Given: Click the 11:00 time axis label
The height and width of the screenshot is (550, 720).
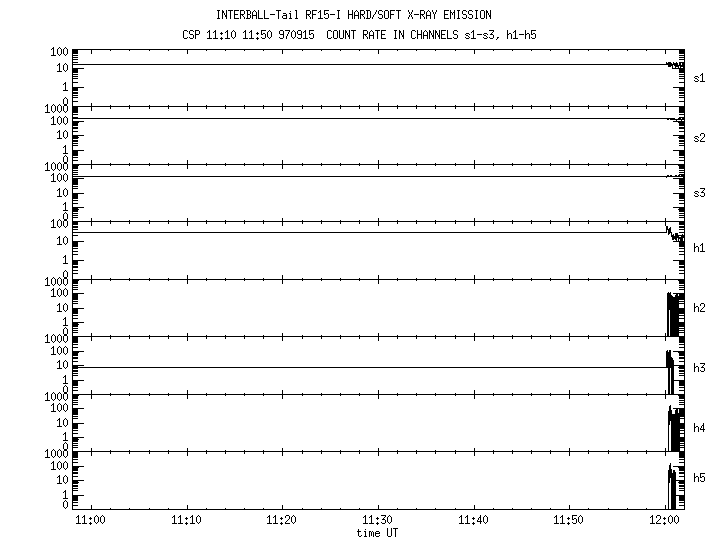Looking at the screenshot, I should click(90, 520).
